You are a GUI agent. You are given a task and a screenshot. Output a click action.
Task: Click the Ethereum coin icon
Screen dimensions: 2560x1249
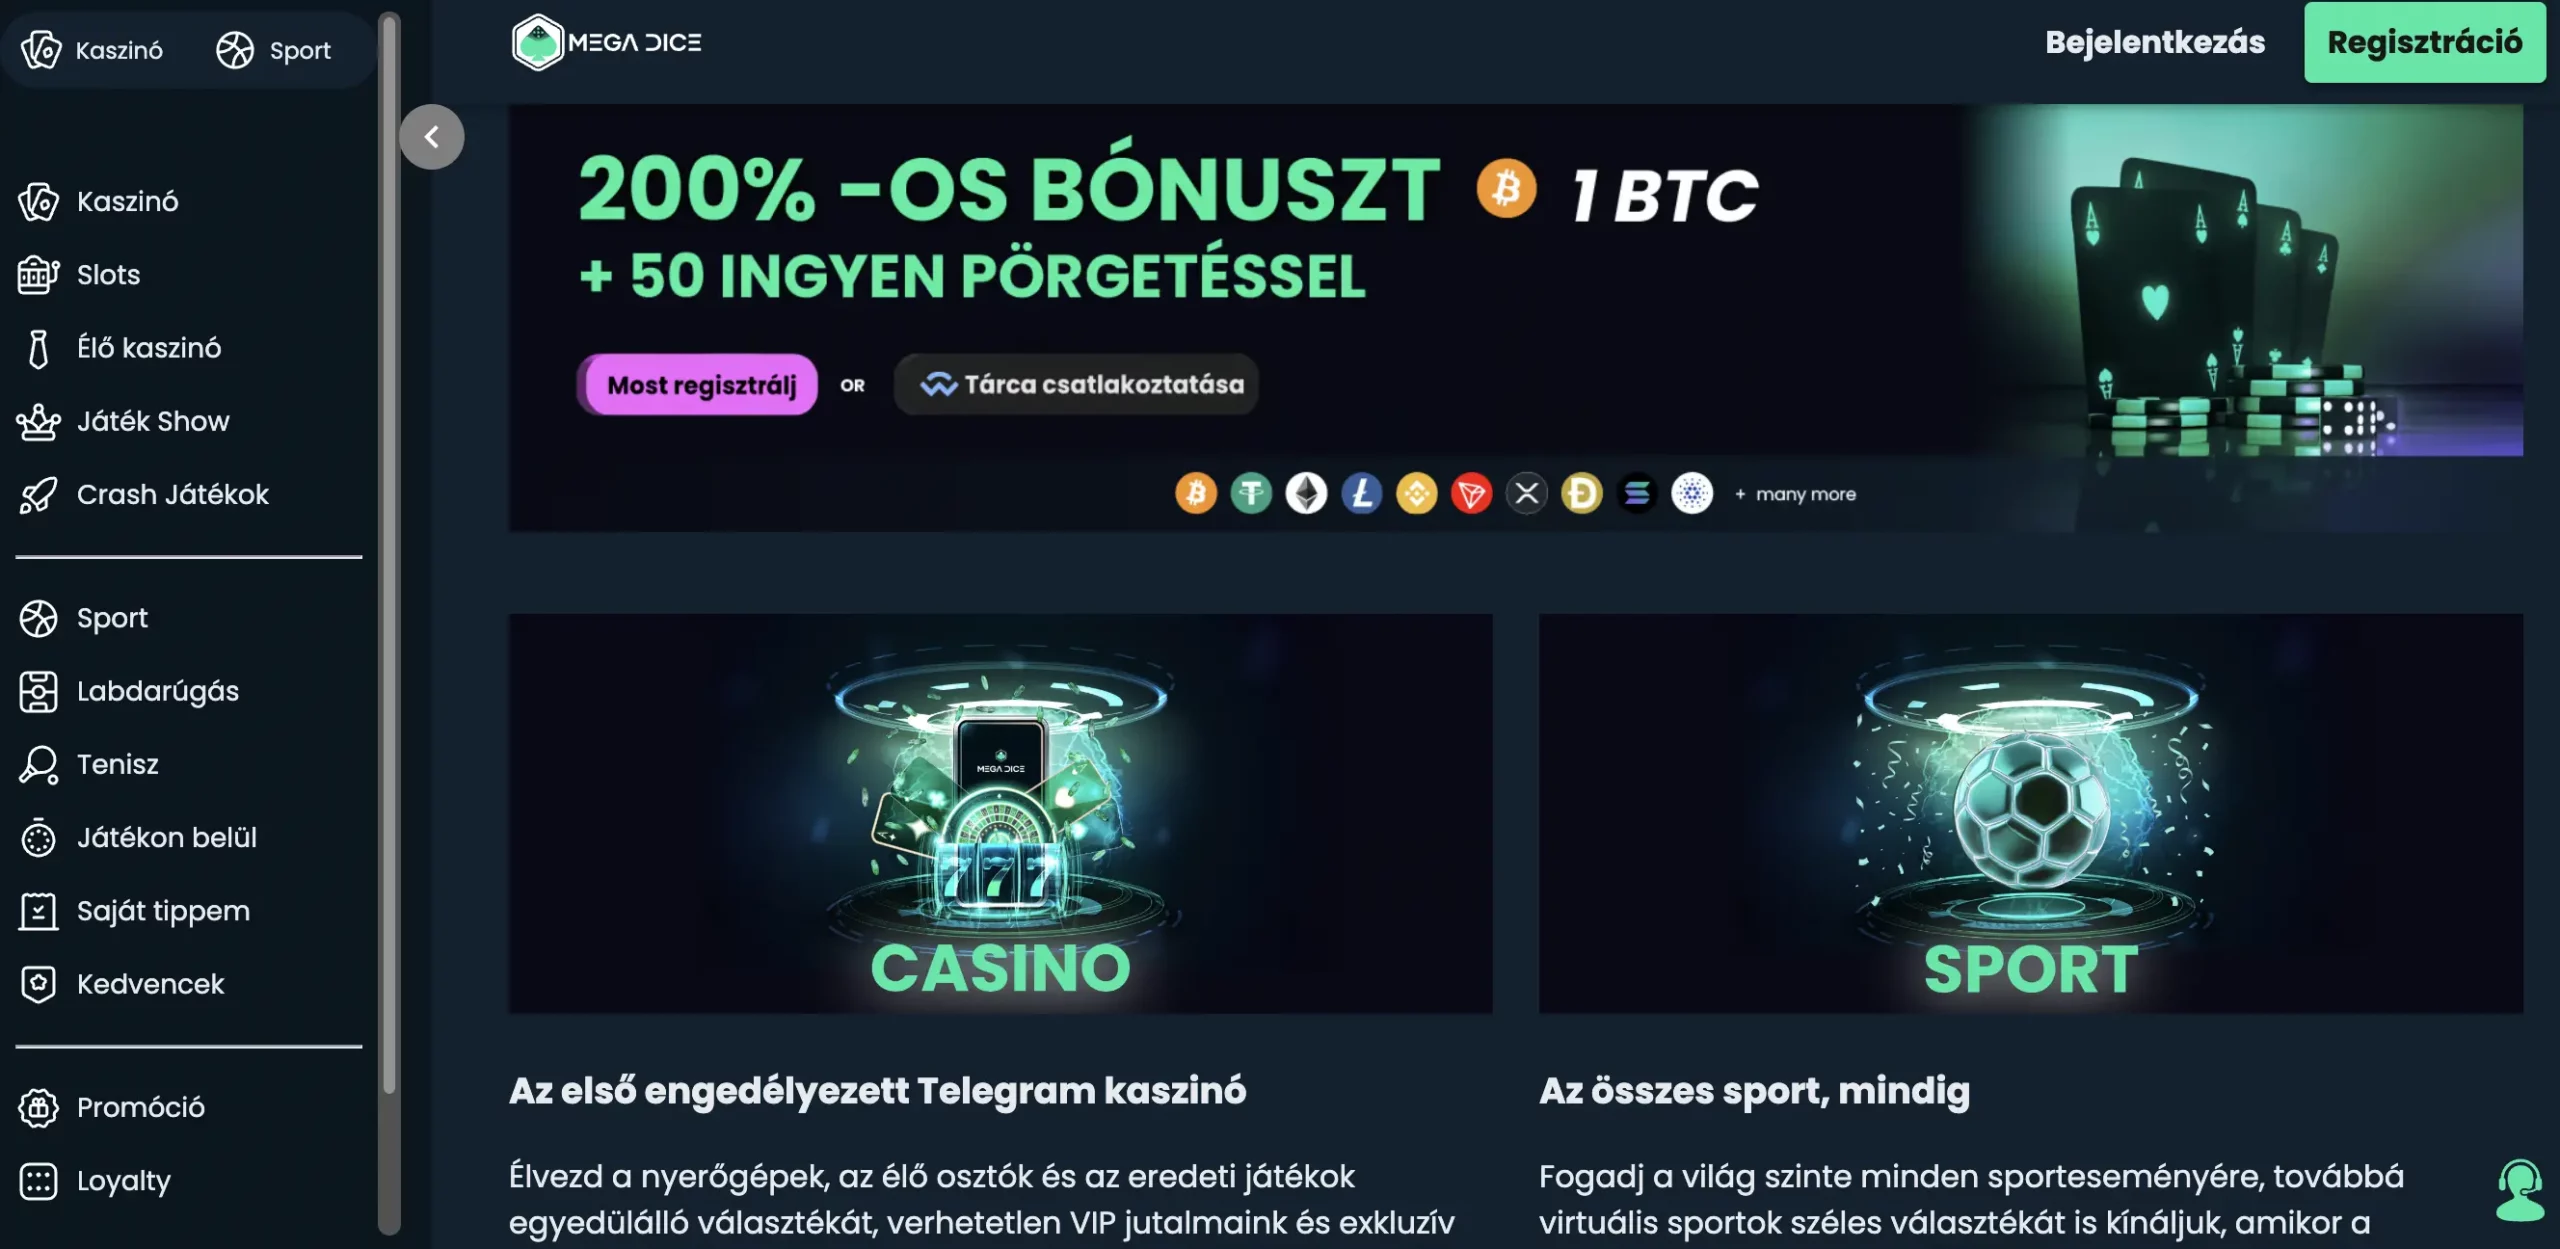pos(1306,493)
